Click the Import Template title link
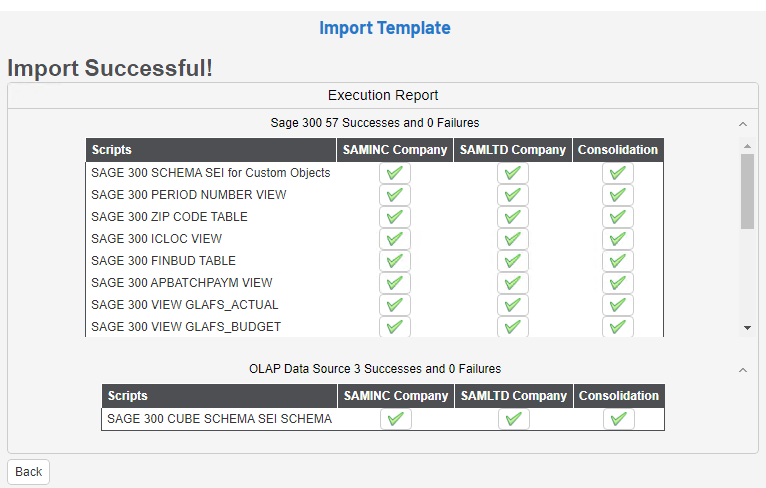This screenshot has width=766, height=488. pyautogui.click(x=384, y=28)
